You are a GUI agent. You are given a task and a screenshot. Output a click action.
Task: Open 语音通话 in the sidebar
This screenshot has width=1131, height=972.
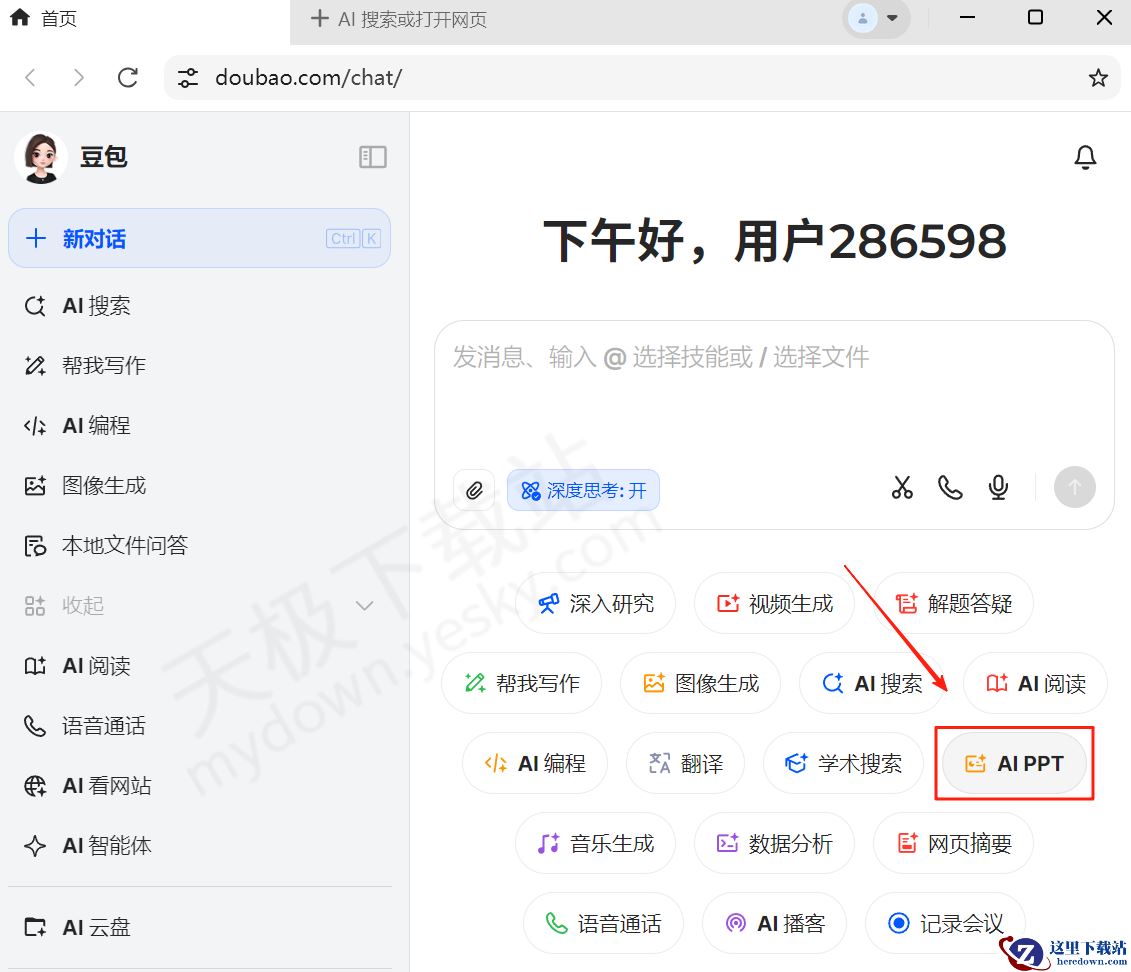point(200,725)
